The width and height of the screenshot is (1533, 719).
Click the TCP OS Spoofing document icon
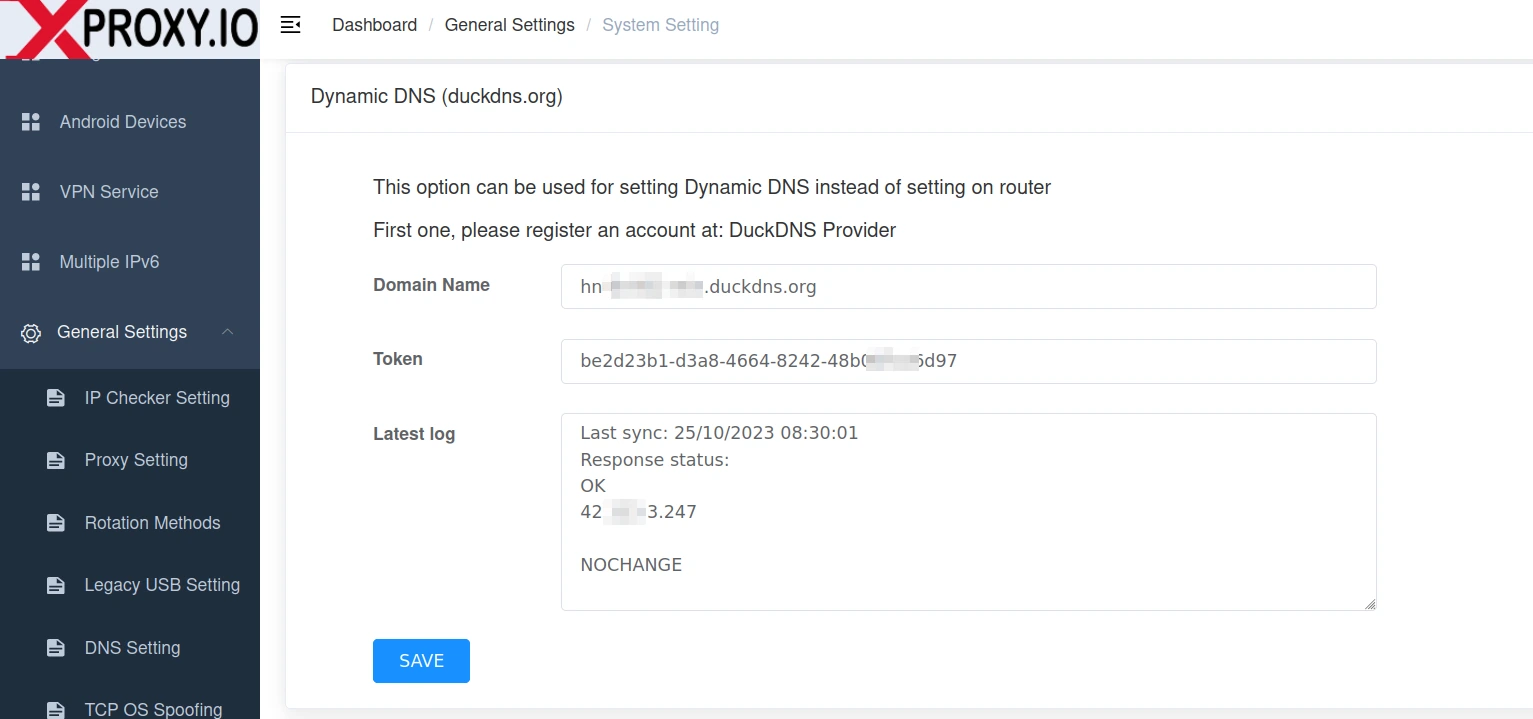click(x=56, y=710)
